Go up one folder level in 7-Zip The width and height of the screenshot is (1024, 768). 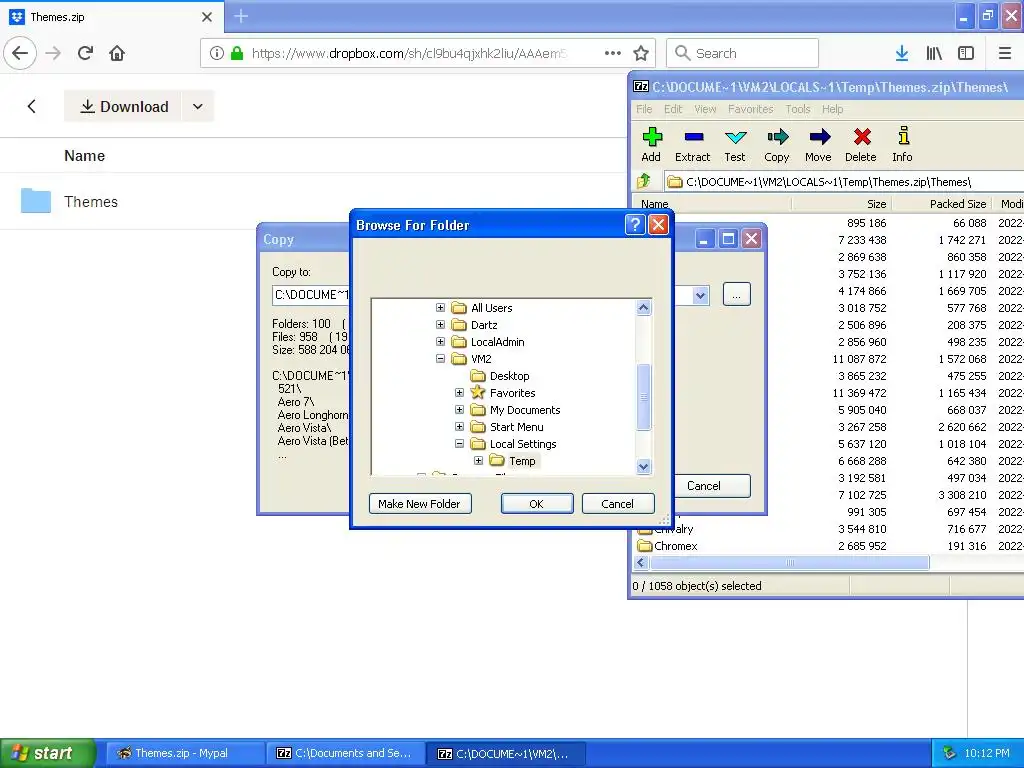coord(645,181)
